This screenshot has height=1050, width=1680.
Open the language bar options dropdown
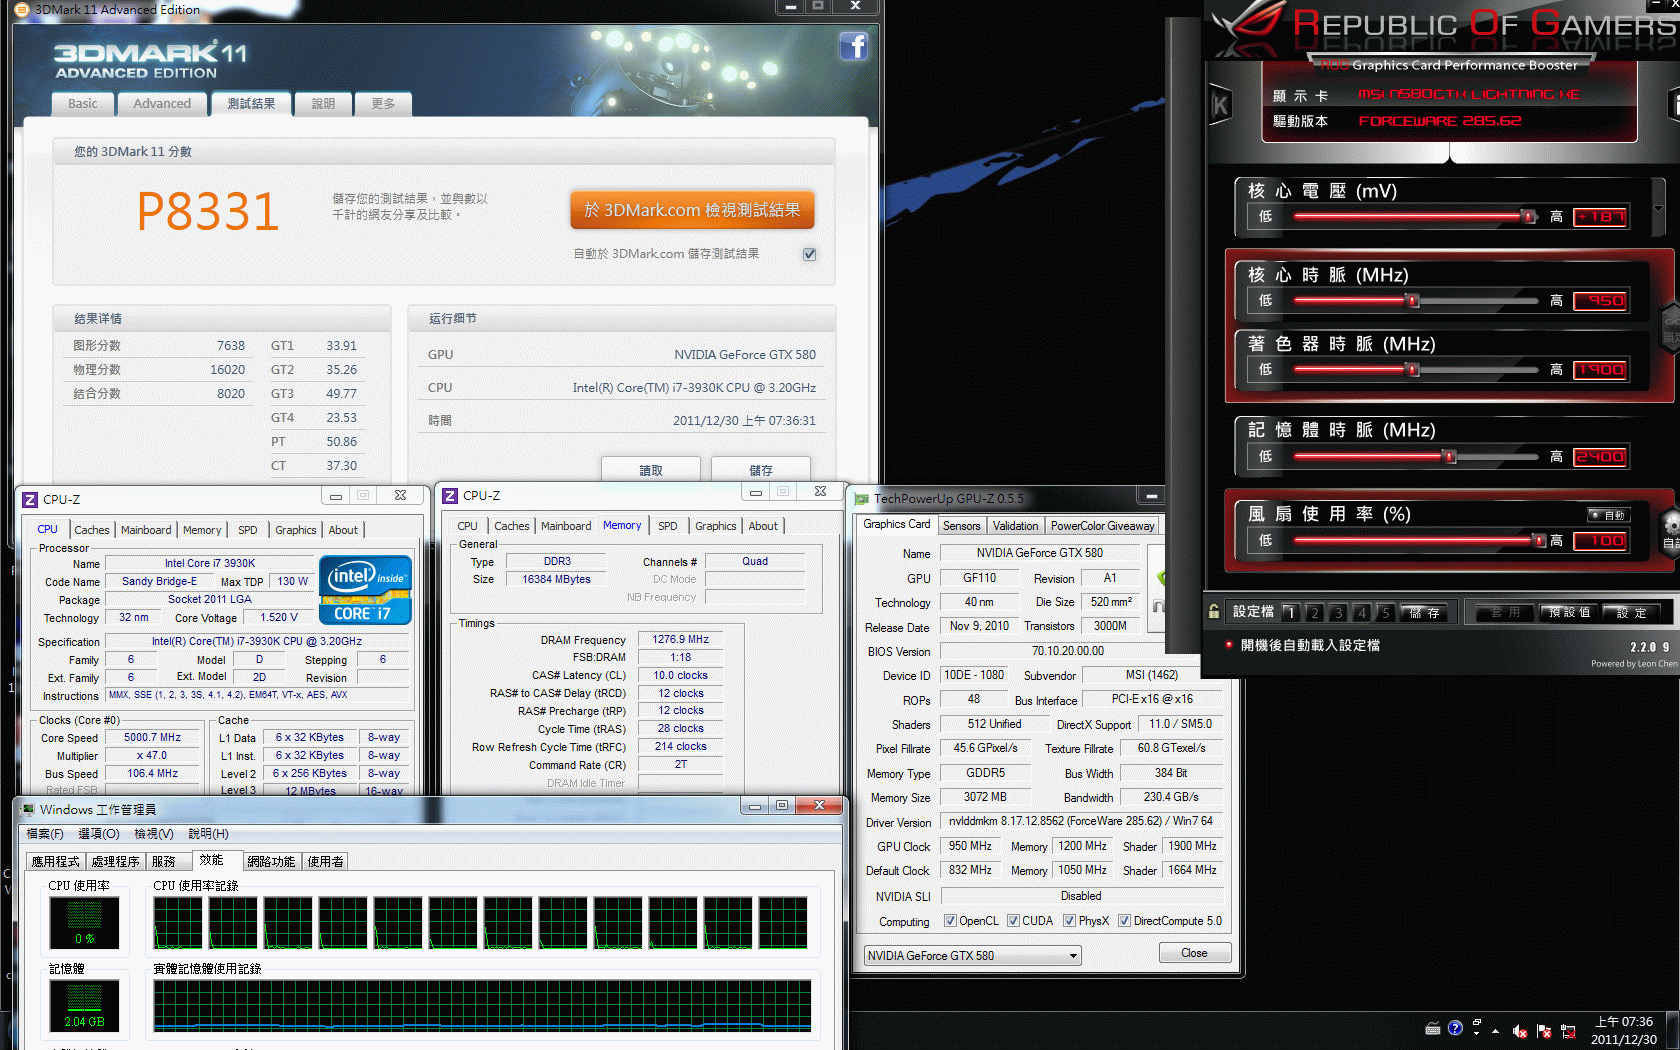[1477, 1033]
